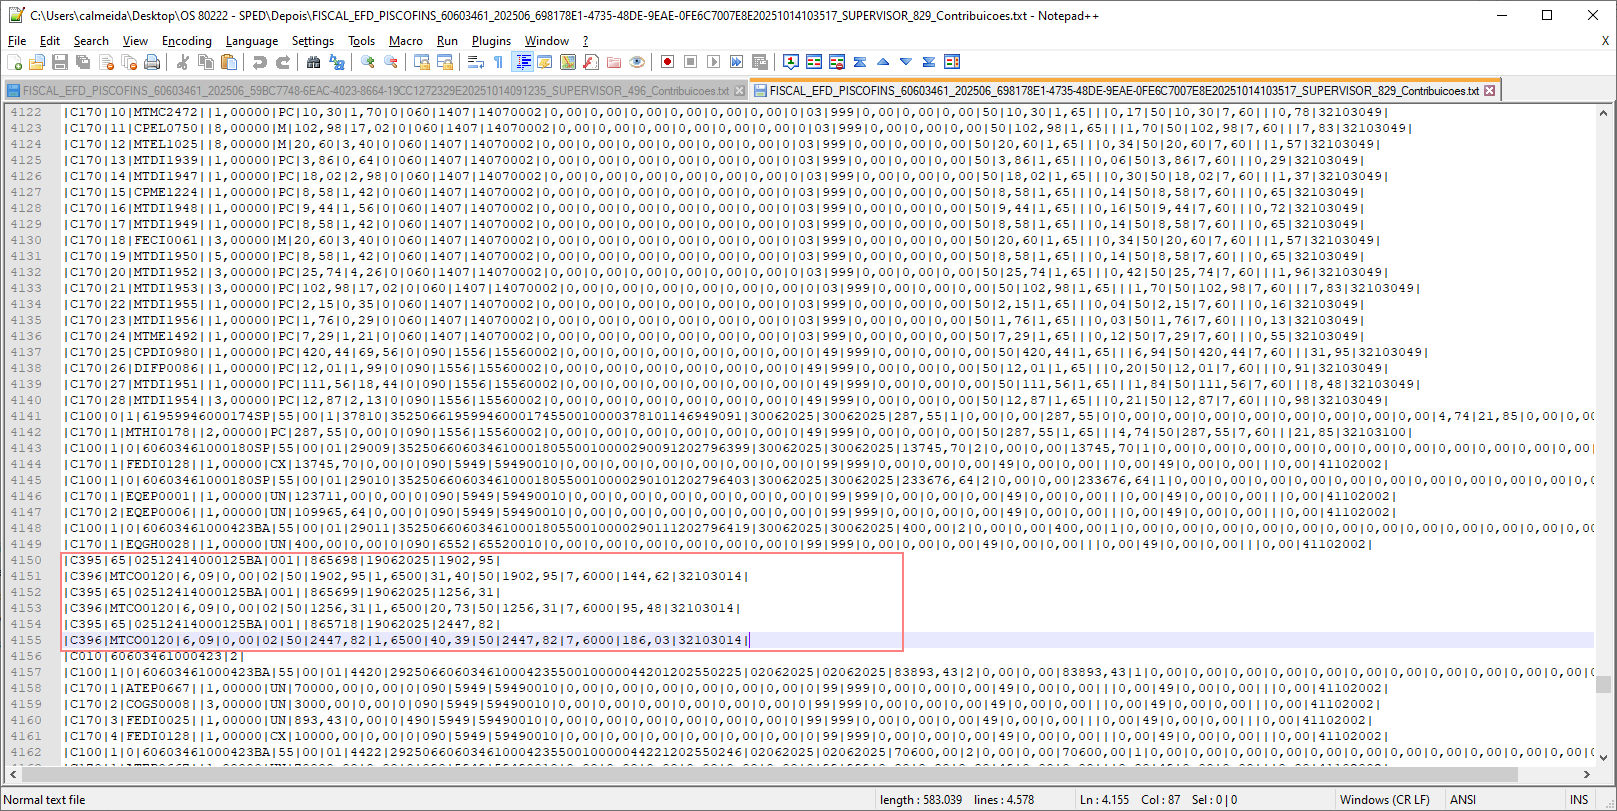Click the Undo arrow in toolbar
The image size is (1617, 811).
[x=260, y=62]
